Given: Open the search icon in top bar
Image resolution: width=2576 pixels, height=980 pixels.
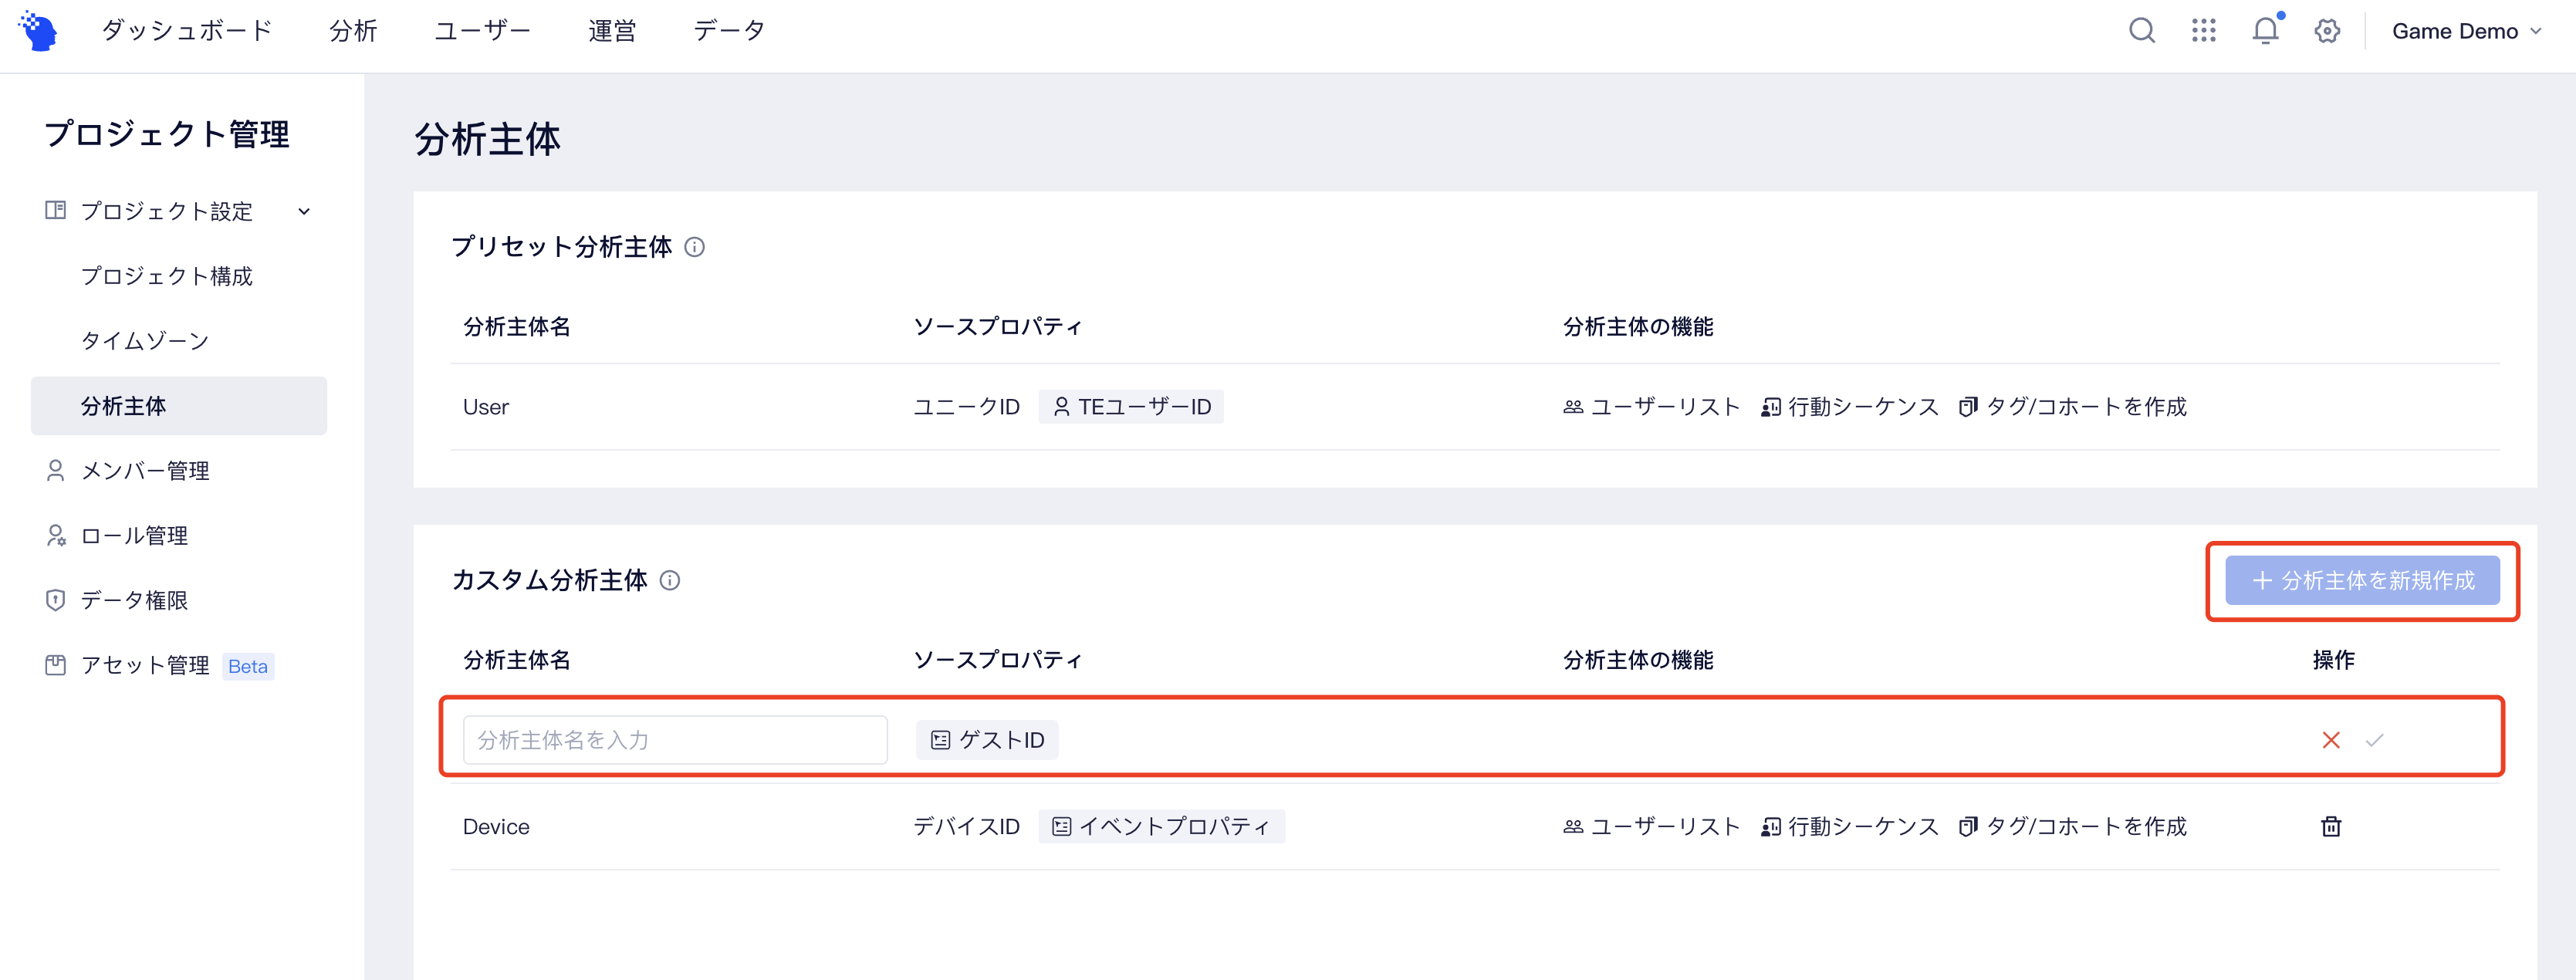Looking at the screenshot, I should (2141, 31).
